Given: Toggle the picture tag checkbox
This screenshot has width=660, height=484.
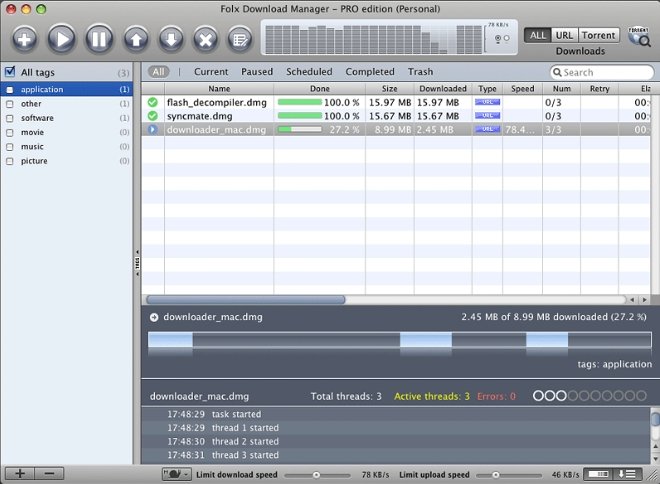Looking at the screenshot, I should (10, 161).
